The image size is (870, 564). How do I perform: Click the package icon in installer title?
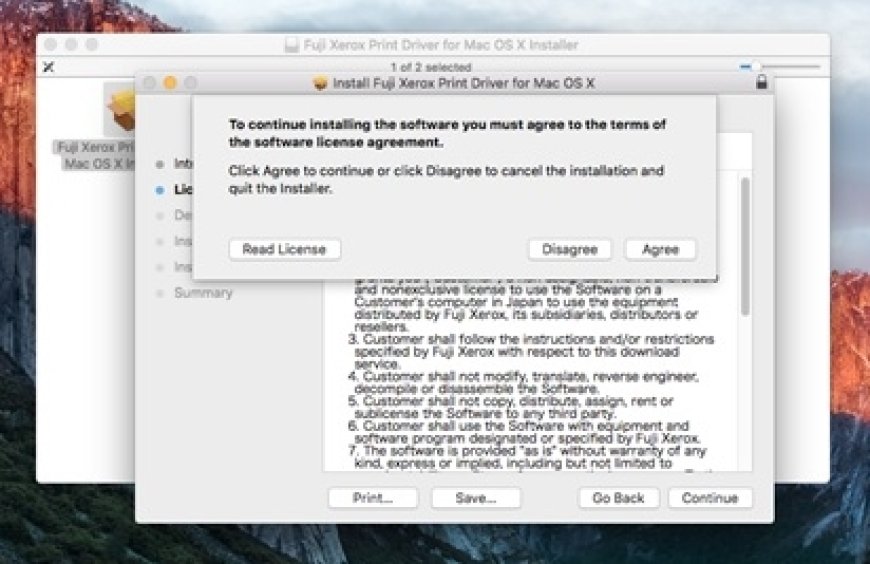[x=320, y=83]
